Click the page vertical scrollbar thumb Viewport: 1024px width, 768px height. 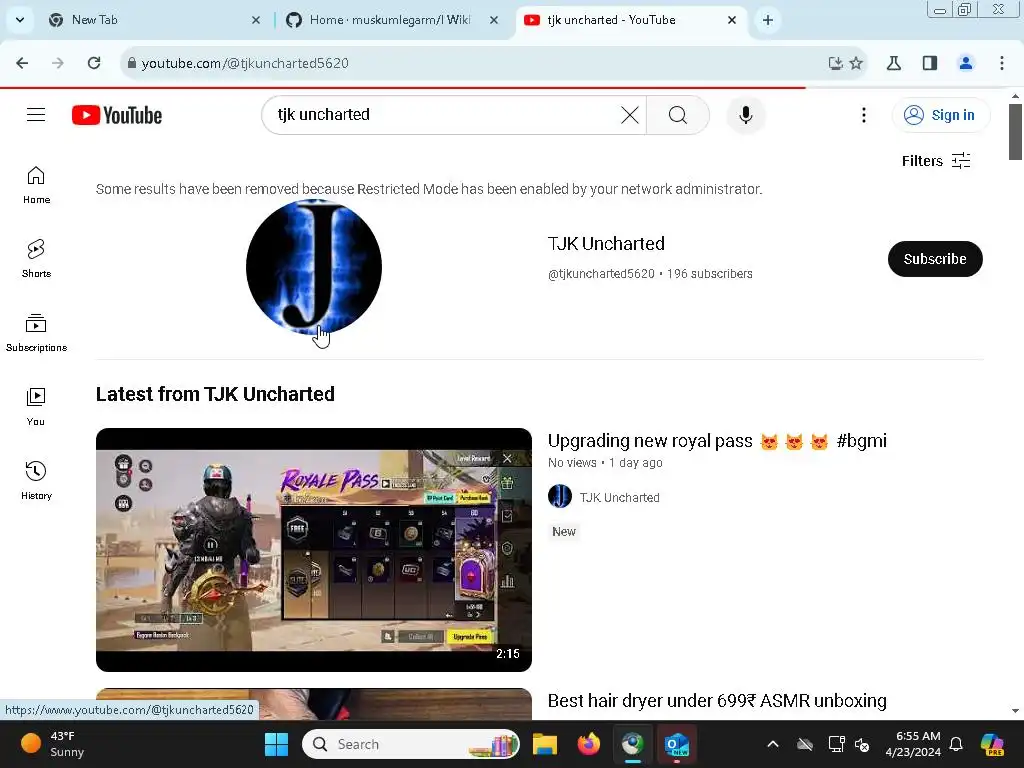pos(1015,131)
